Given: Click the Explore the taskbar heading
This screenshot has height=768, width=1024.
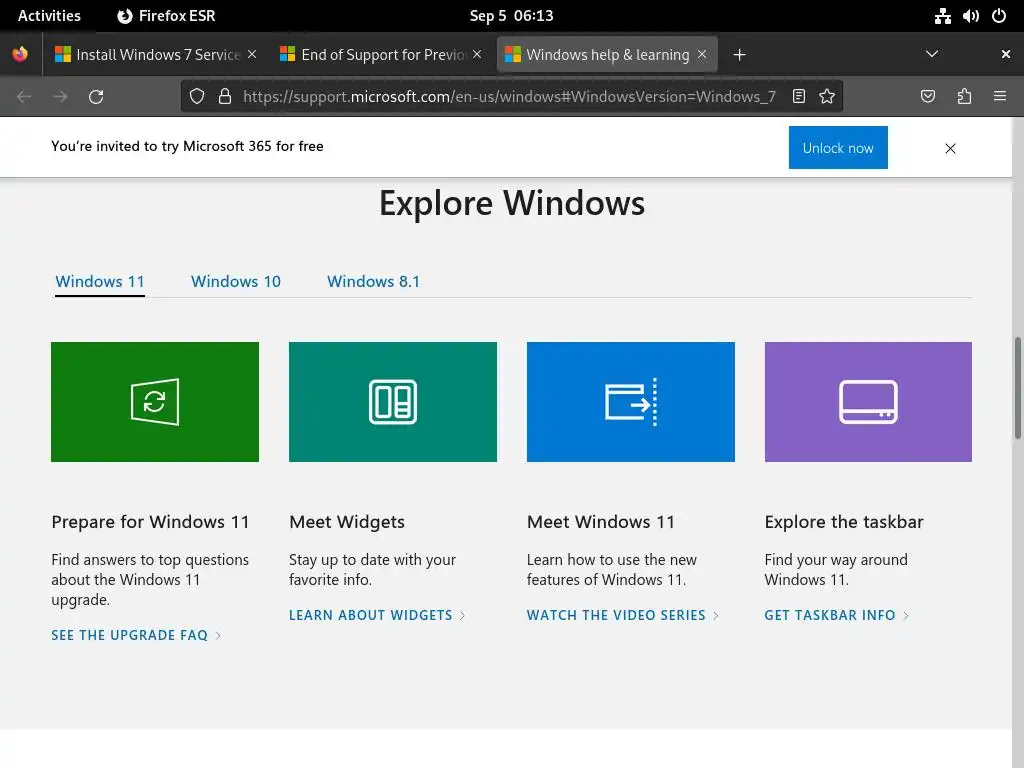Looking at the screenshot, I should [844, 522].
